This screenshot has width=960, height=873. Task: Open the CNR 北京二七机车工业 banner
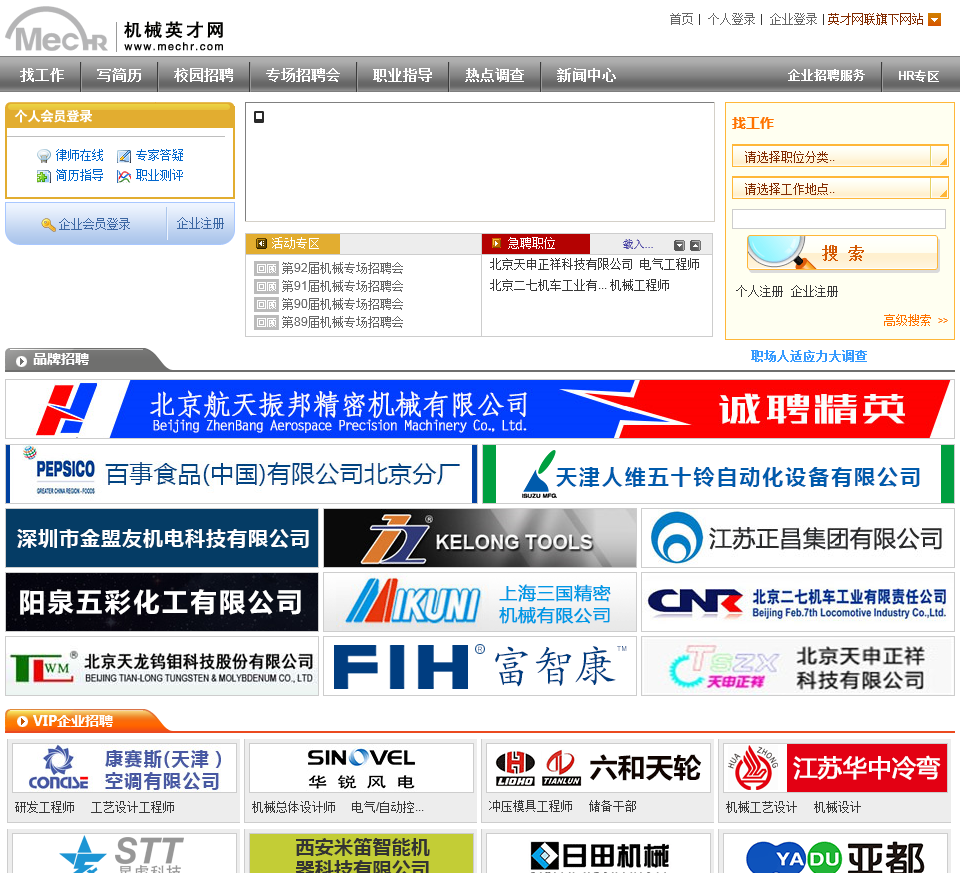point(798,602)
